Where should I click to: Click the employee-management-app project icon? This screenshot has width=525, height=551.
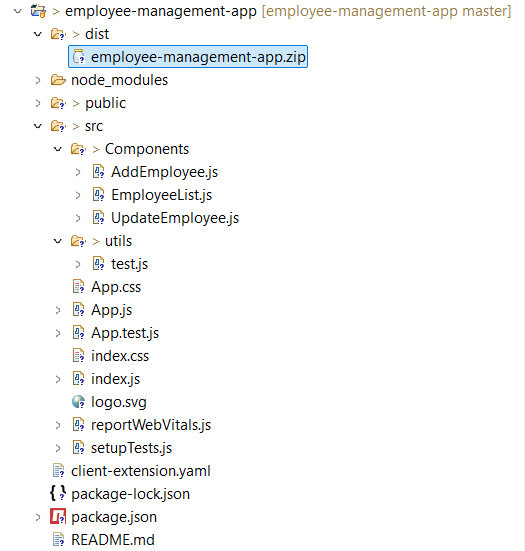coord(38,11)
